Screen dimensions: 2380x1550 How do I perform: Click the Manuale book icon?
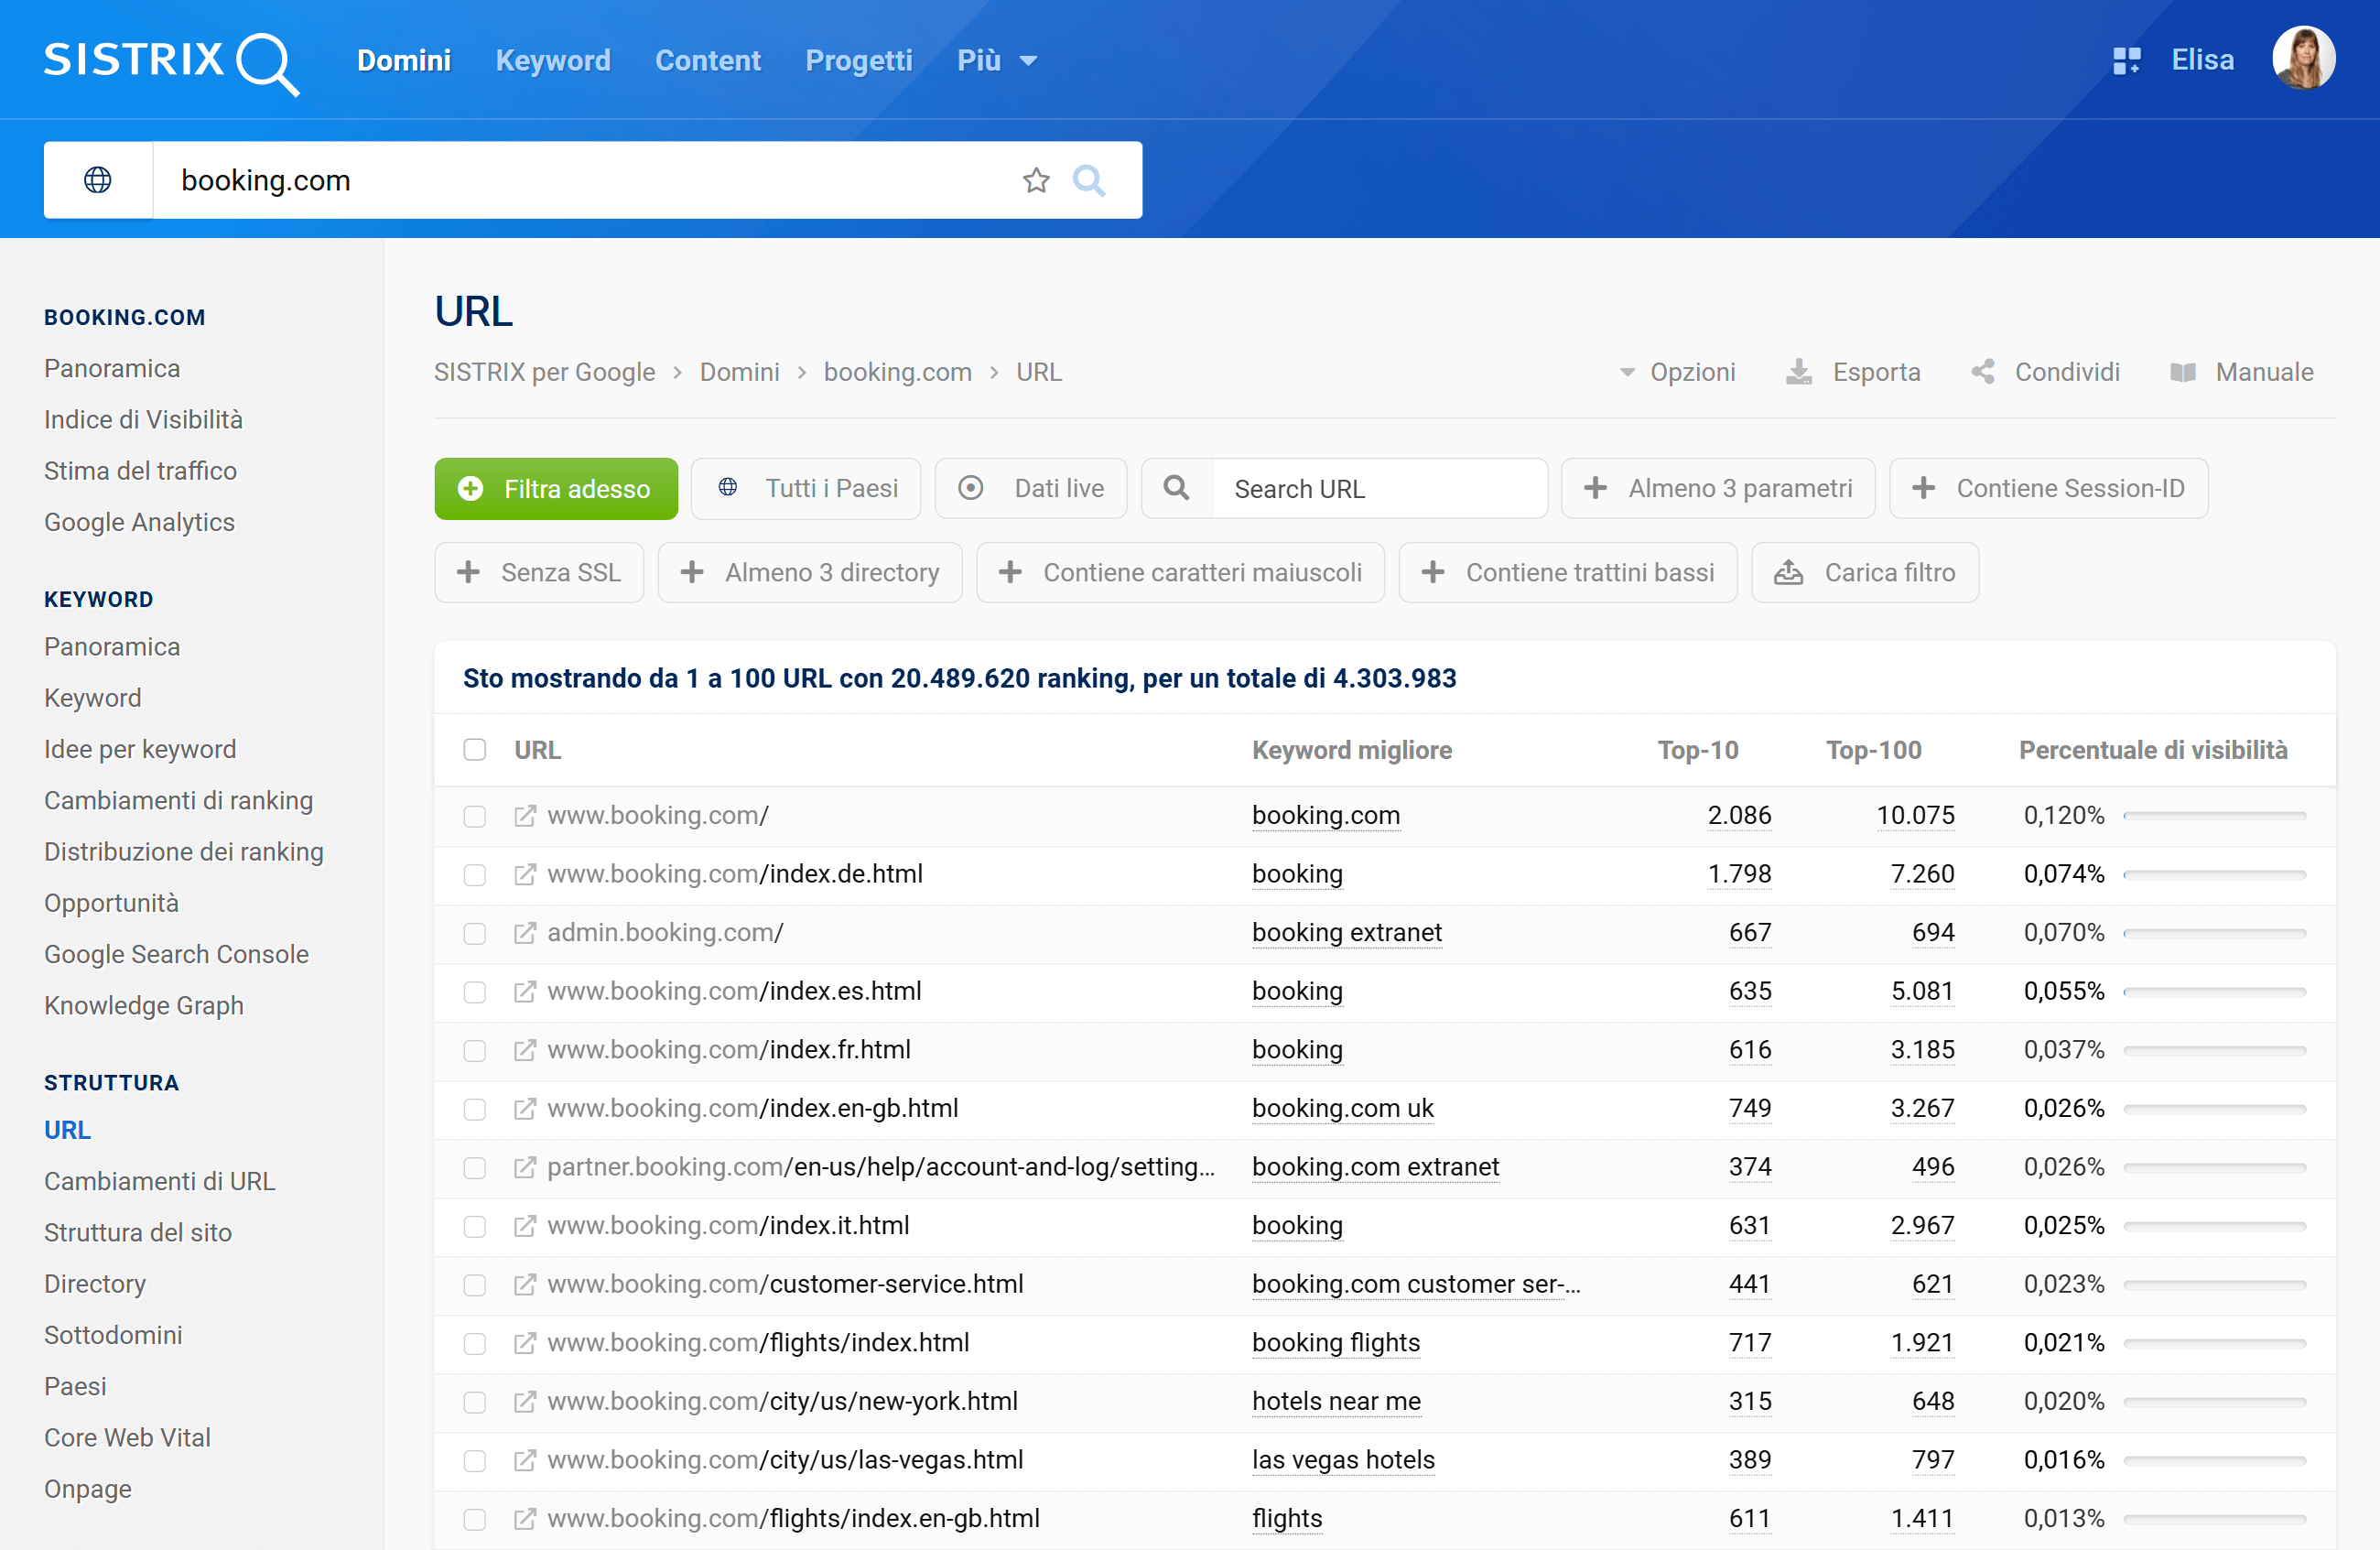(x=2183, y=372)
